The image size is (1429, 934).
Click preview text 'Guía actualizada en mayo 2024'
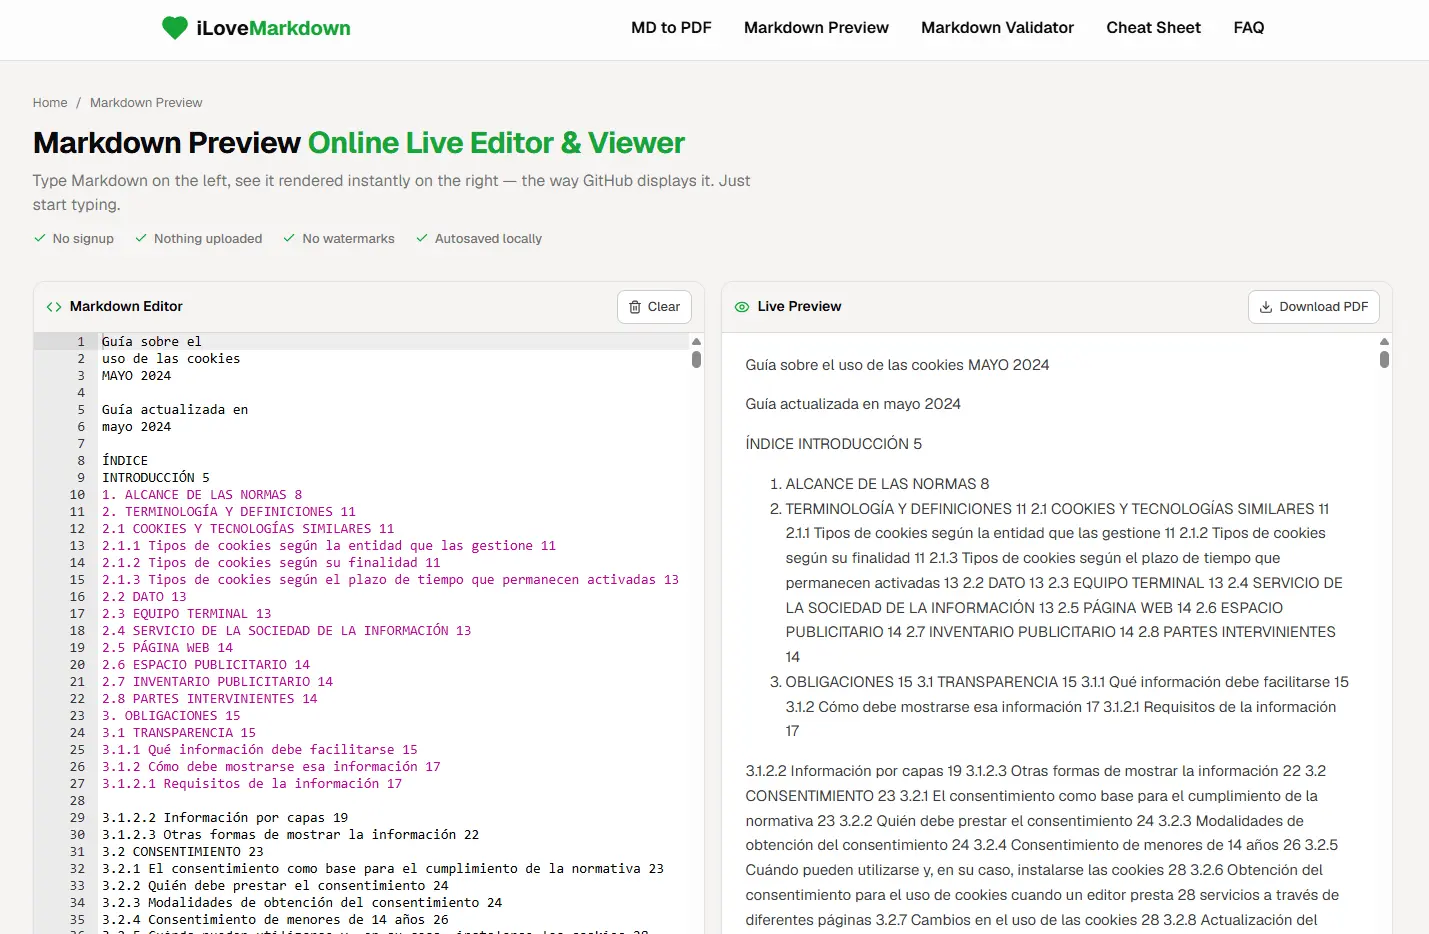pos(853,404)
